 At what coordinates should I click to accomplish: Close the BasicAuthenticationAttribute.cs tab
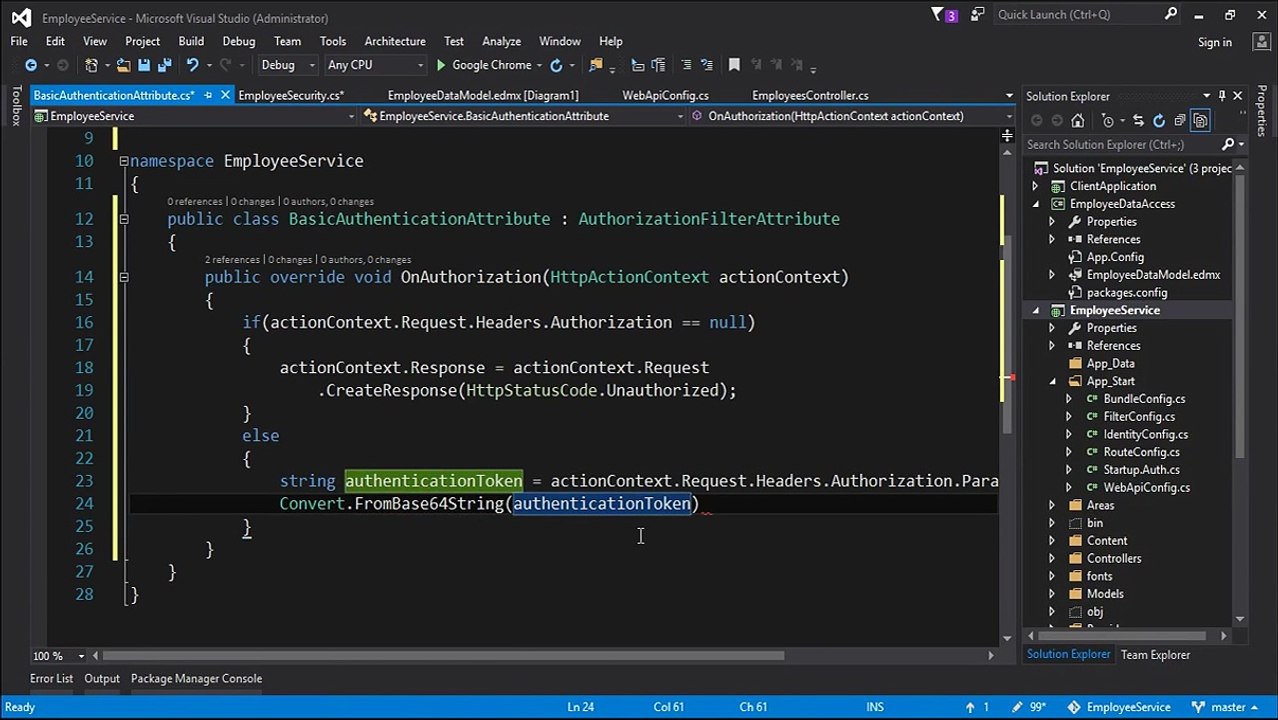[x=225, y=96]
